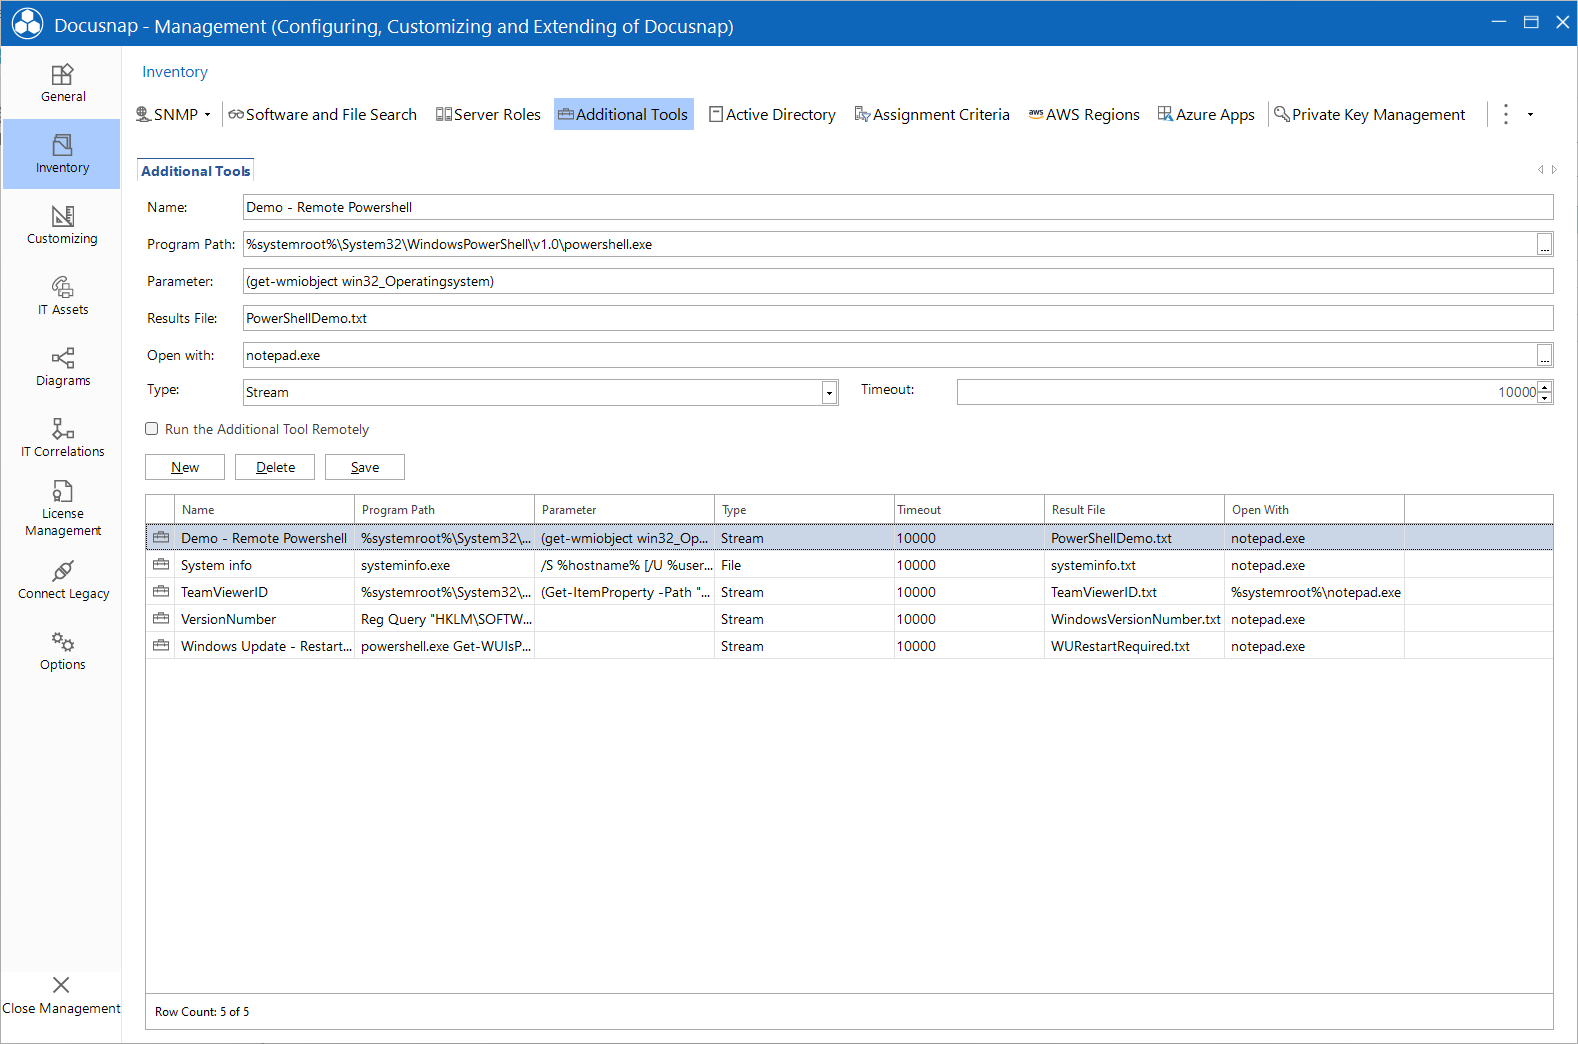Browse for Open with program

click(x=1544, y=356)
